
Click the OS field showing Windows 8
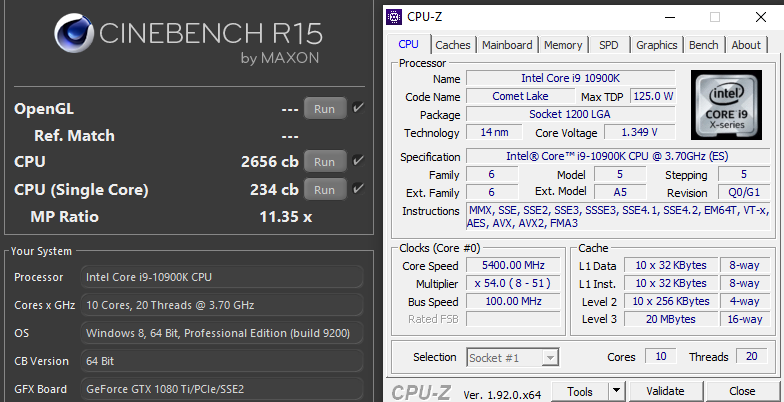[222, 333]
